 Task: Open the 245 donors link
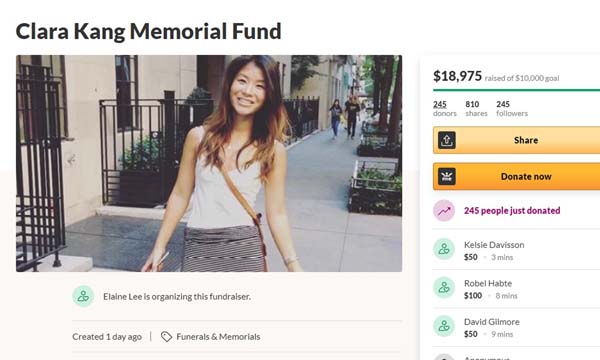point(445,108)
